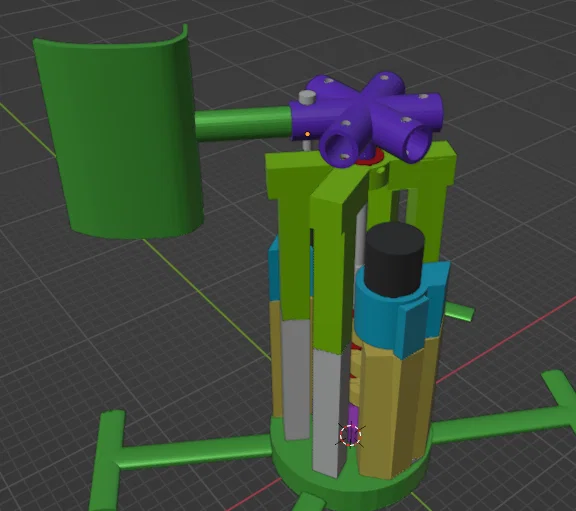Click the red-white 3D cursor marker
This screenshot has height=511, width=576.
tap(350, 435)
